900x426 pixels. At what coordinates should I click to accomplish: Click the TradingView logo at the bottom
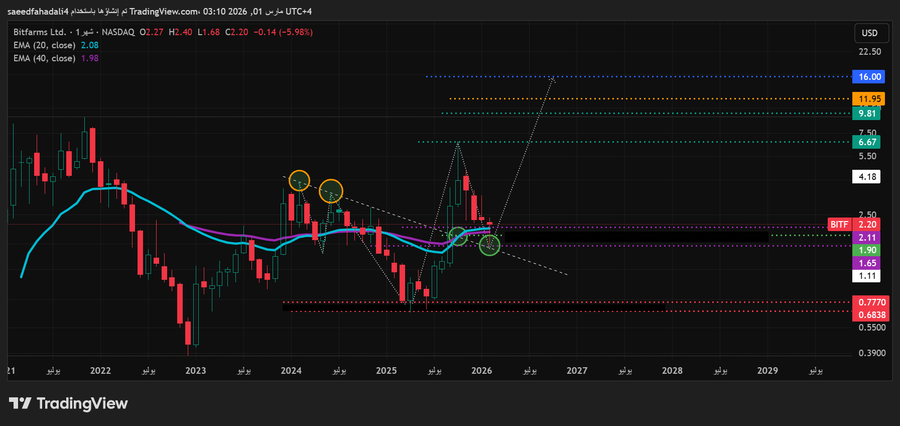[x=68, y=404]
